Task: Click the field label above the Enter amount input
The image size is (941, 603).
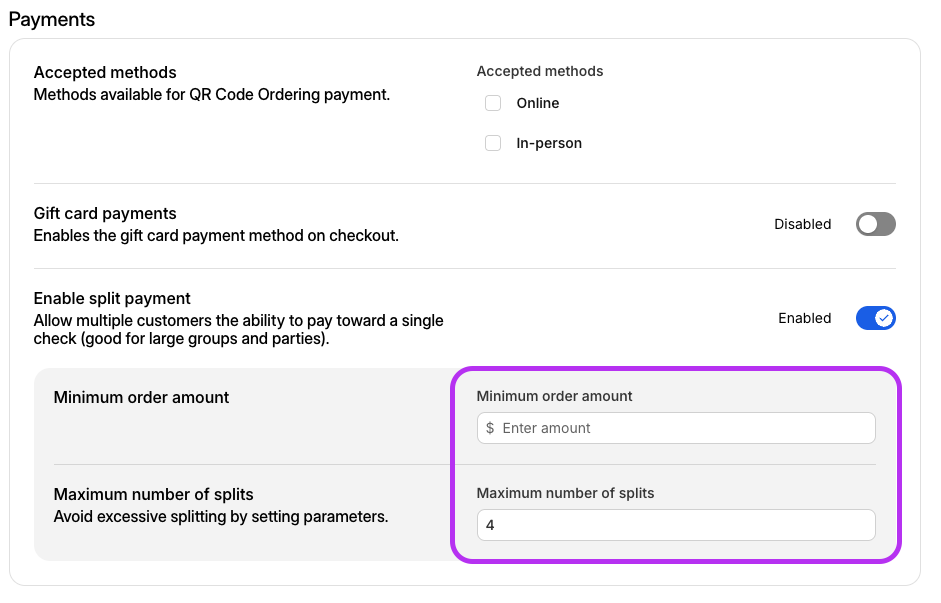Action: 554,396
